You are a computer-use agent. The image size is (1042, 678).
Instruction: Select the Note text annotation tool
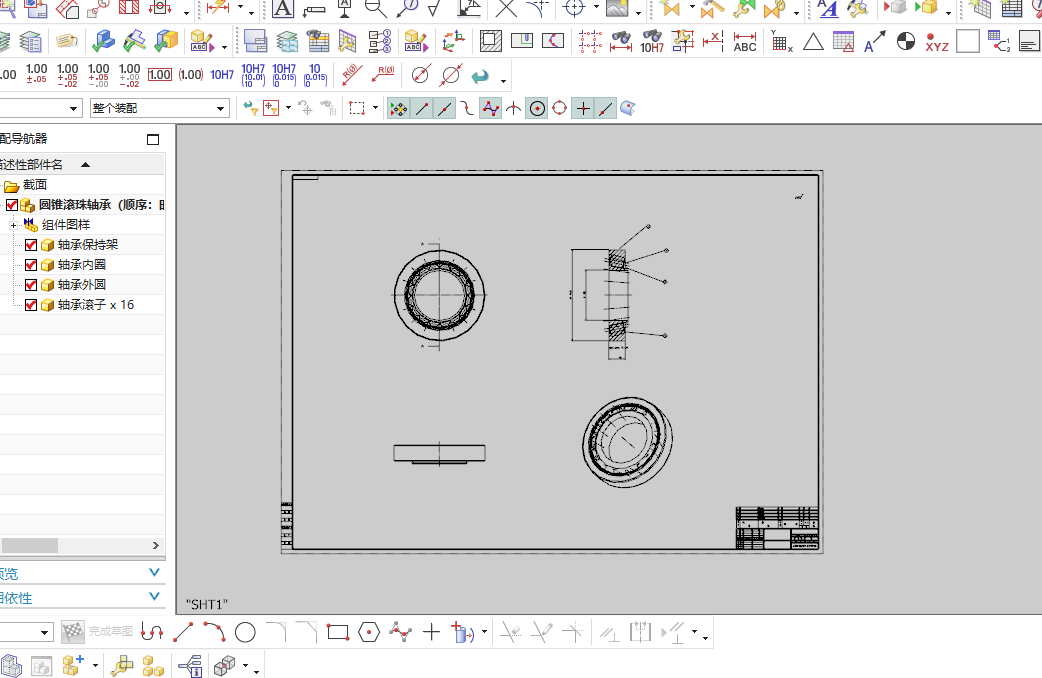(282, 8)
